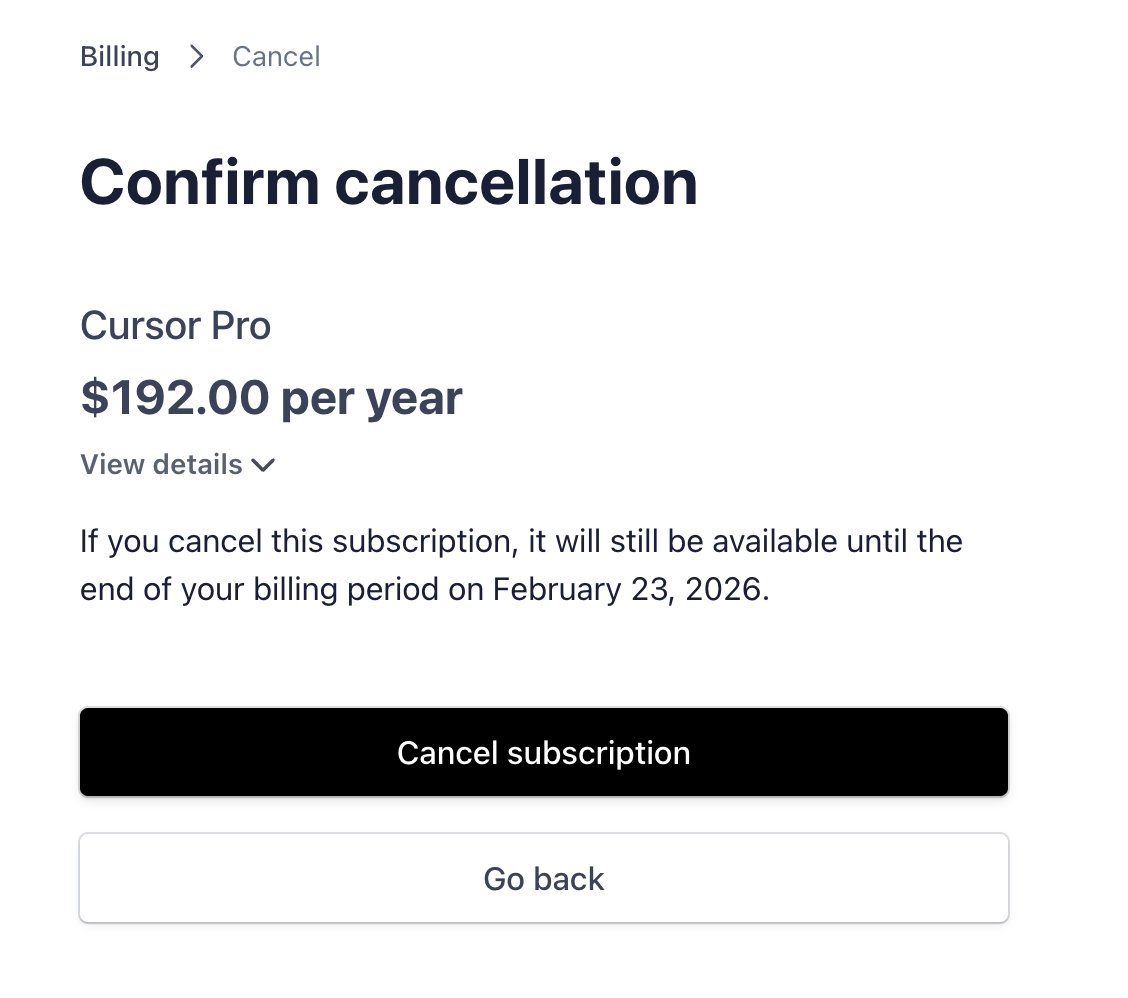Expand the View details section
Image resolution: width=1128 pixels, height=998 pixels.
162,465
